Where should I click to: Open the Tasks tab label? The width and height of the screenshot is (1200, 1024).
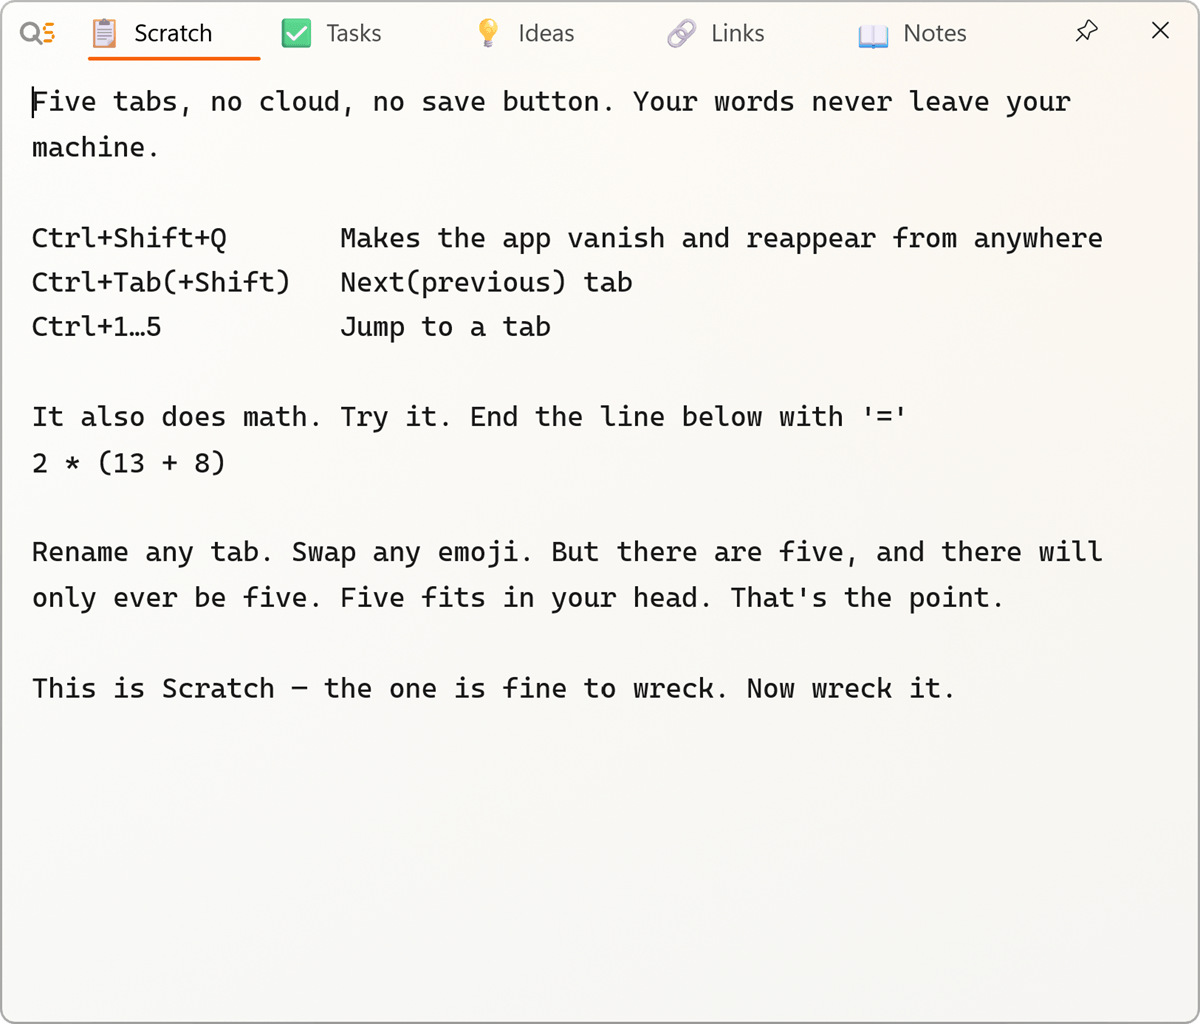(354, 33)
